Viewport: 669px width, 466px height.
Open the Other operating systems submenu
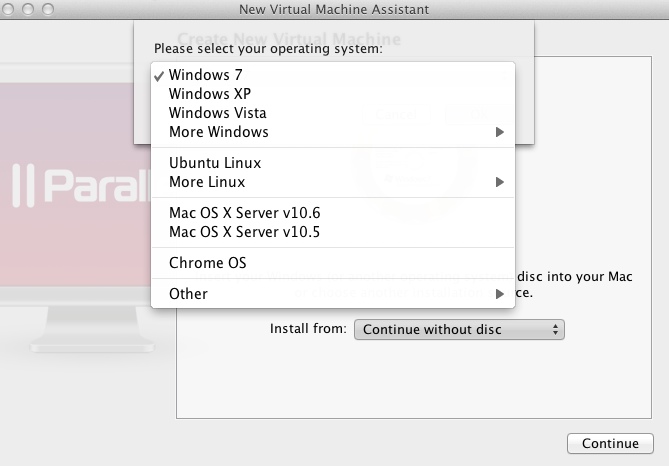point(333,294)
